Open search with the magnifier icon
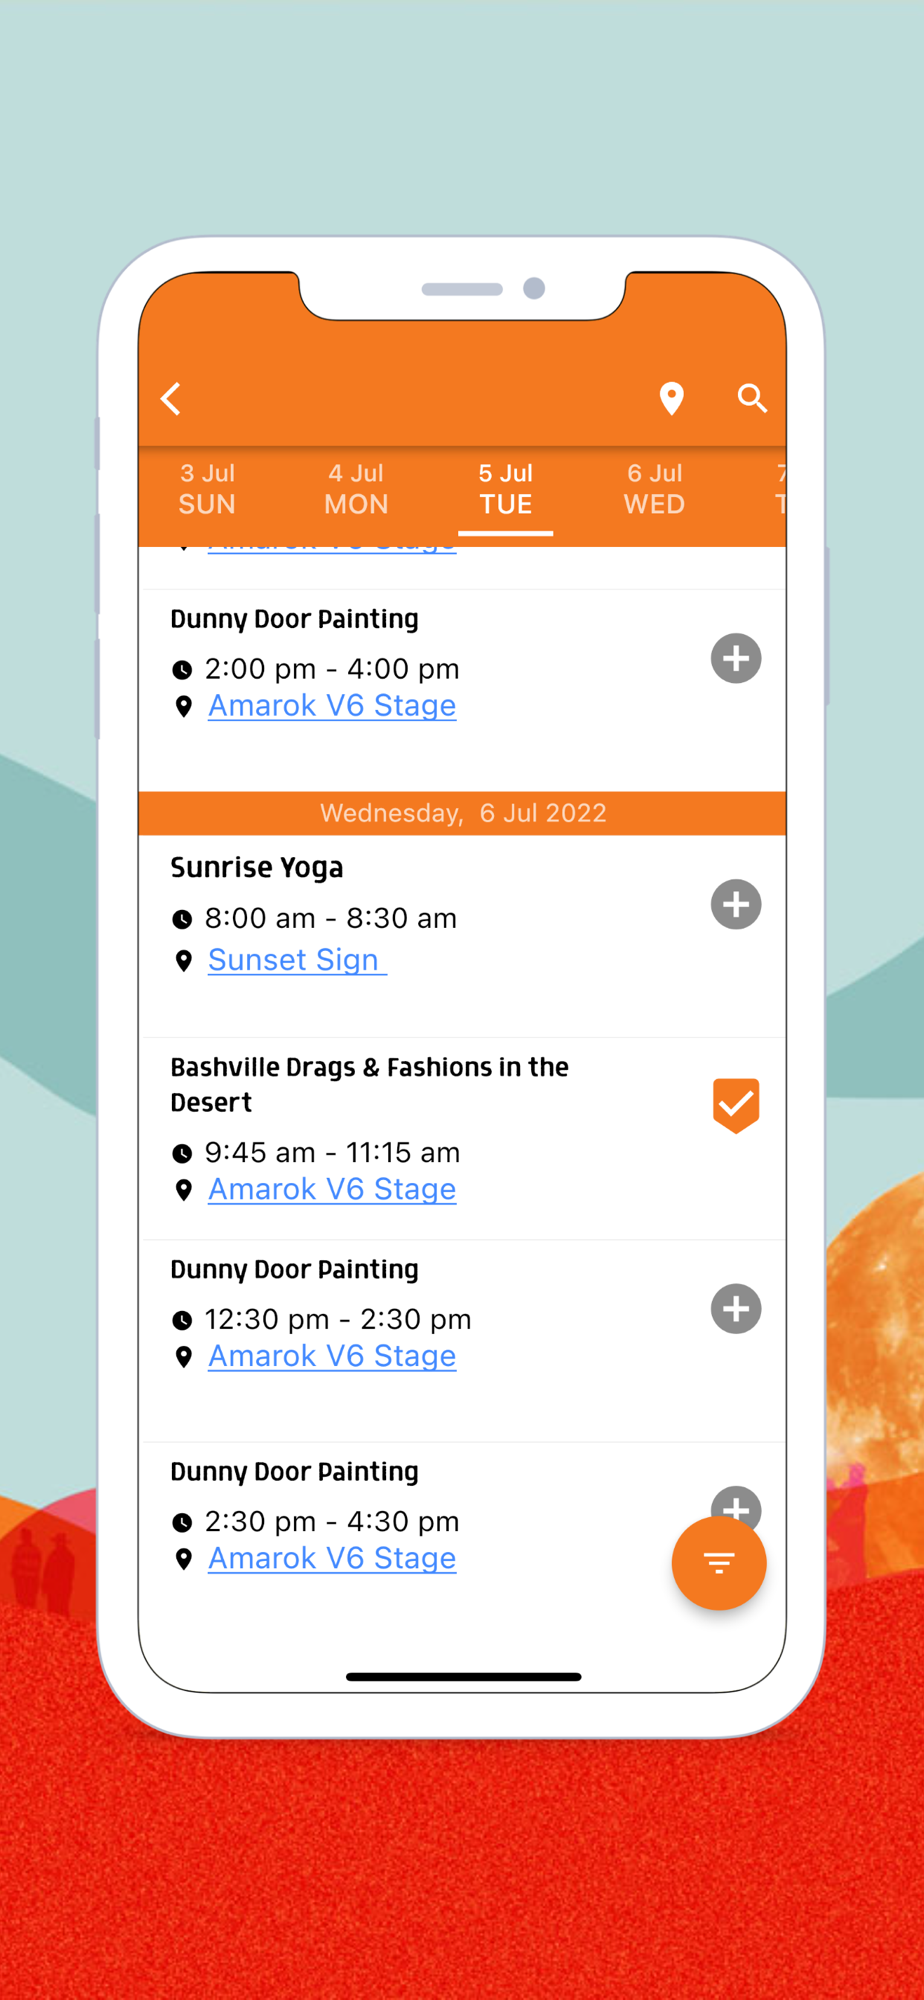This screenshot has width=924, height=2000. pos(752,399)
